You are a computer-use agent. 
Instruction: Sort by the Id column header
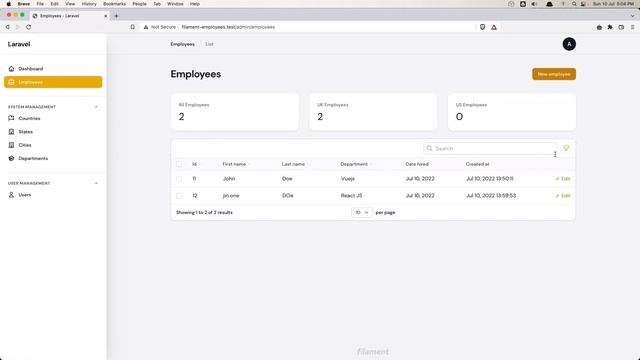(x=196, y=164)
